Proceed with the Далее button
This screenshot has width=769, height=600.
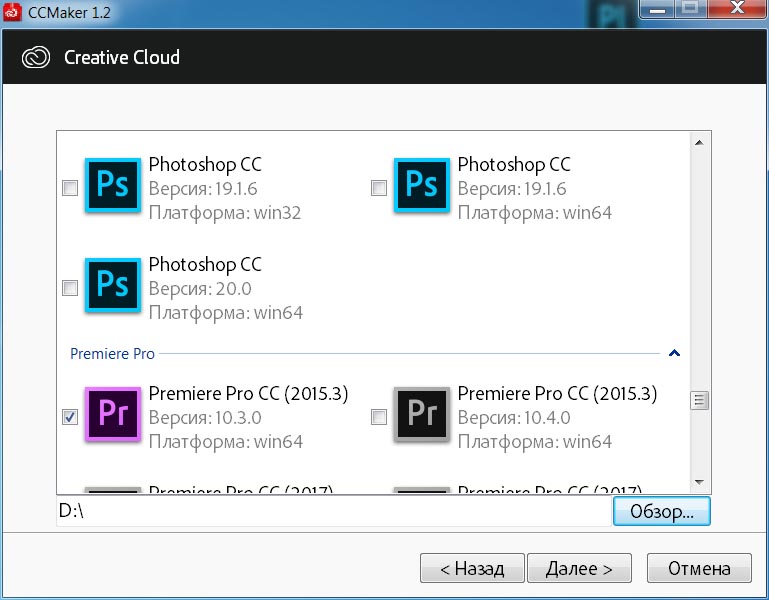(x=579, y=568)
